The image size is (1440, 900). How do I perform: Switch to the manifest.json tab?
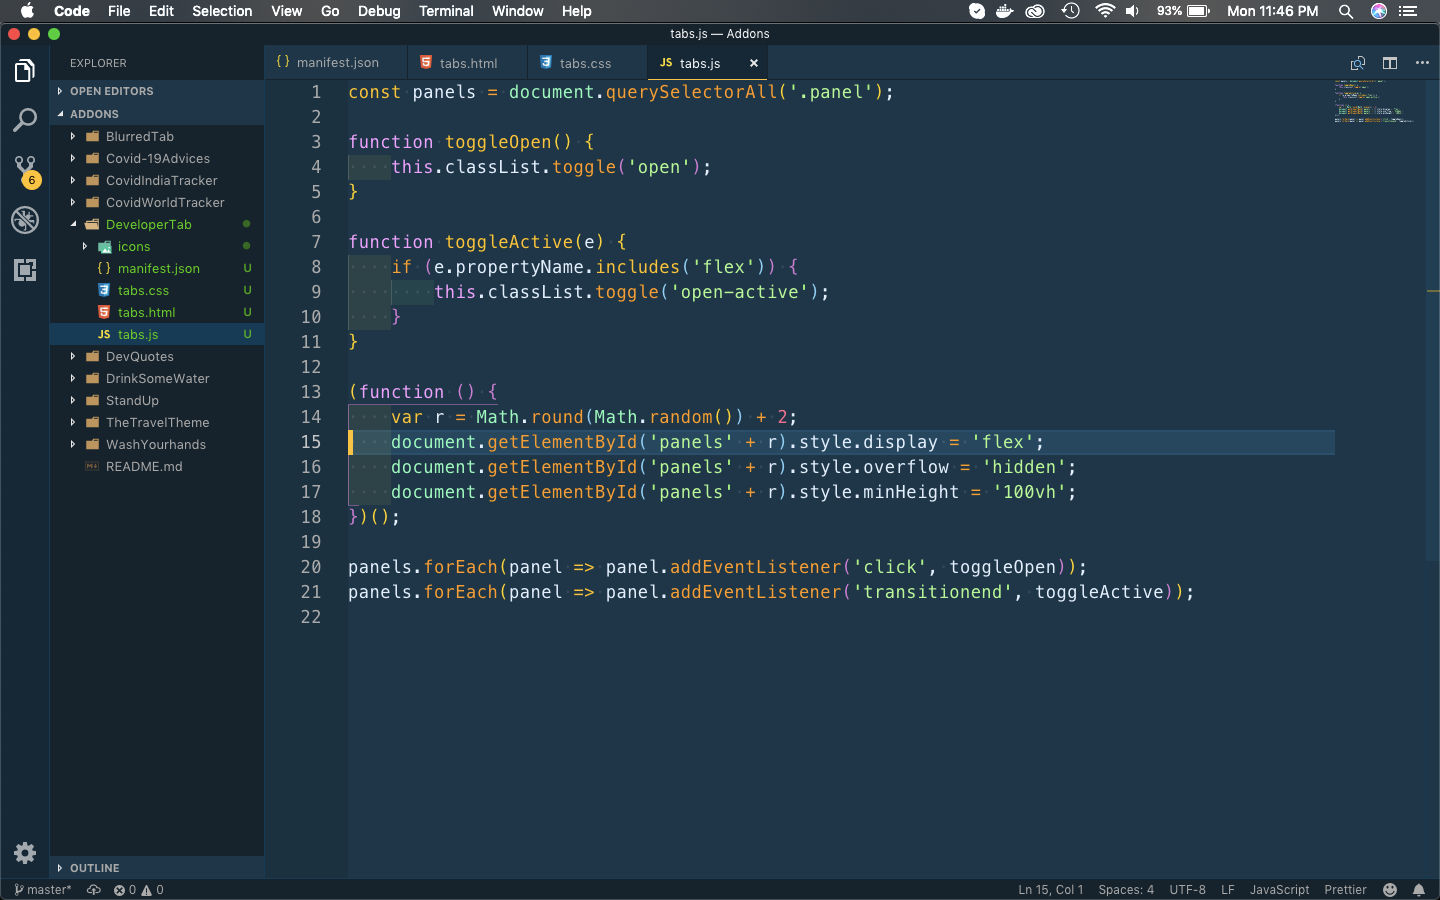(336, 62)
